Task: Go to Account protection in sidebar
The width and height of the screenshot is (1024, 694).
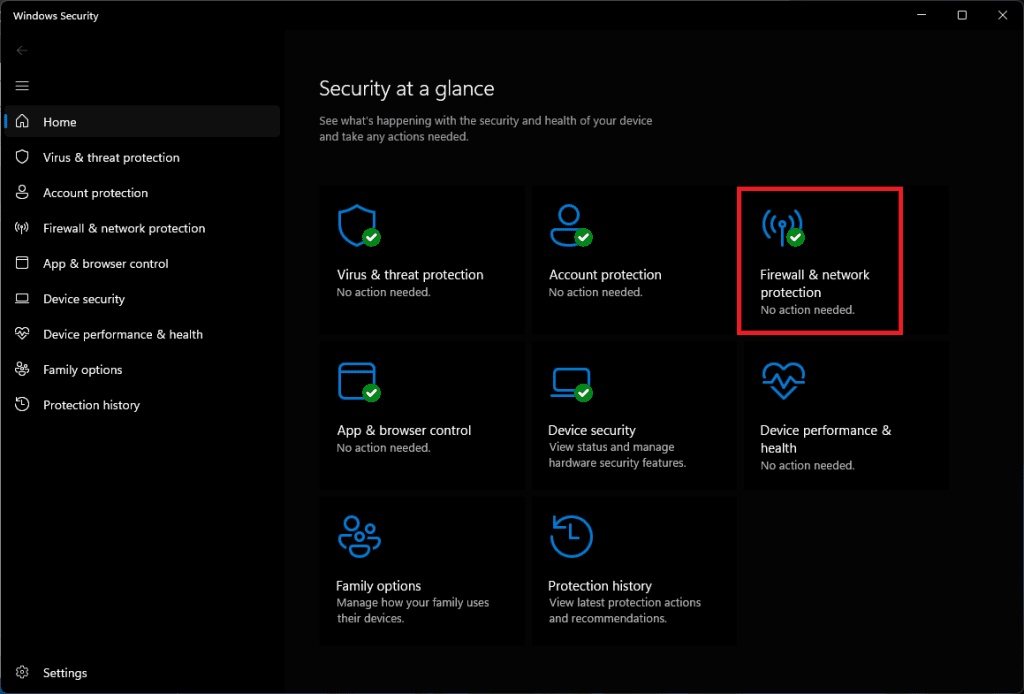Action: pyautogui.click(x=95, y=193)
